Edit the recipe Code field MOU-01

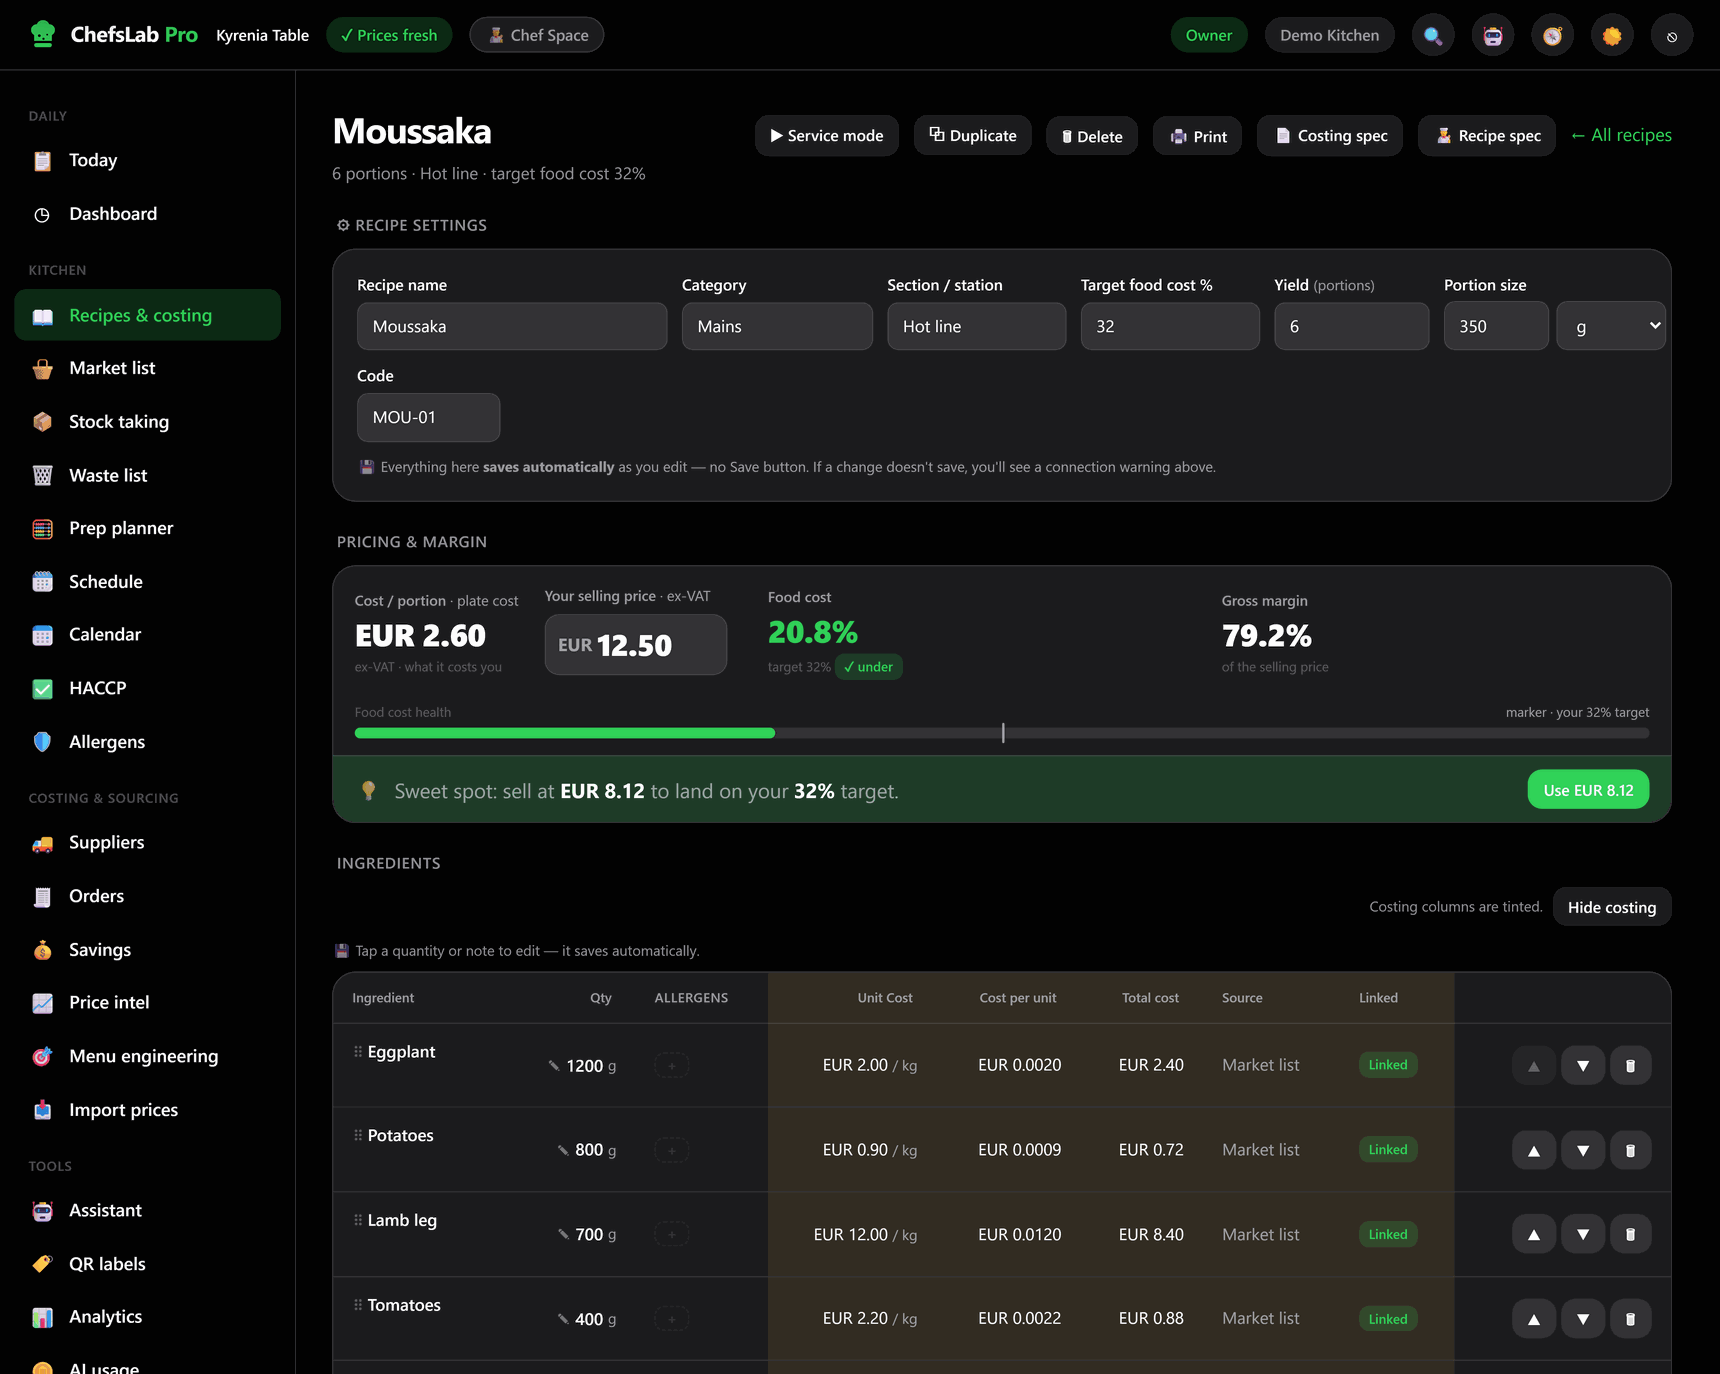[x=428, y=417]
